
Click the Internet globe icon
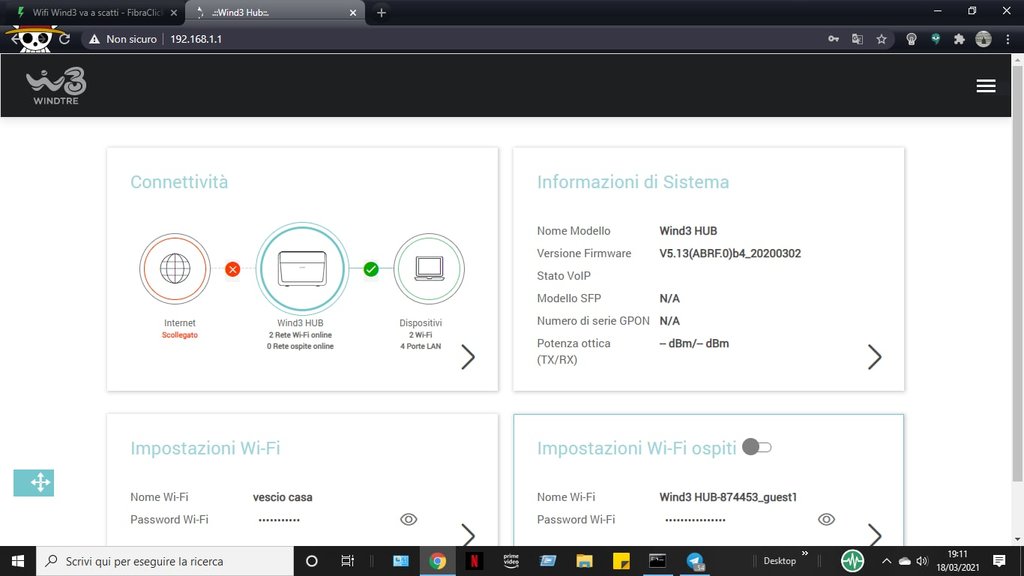pos(175,268)
